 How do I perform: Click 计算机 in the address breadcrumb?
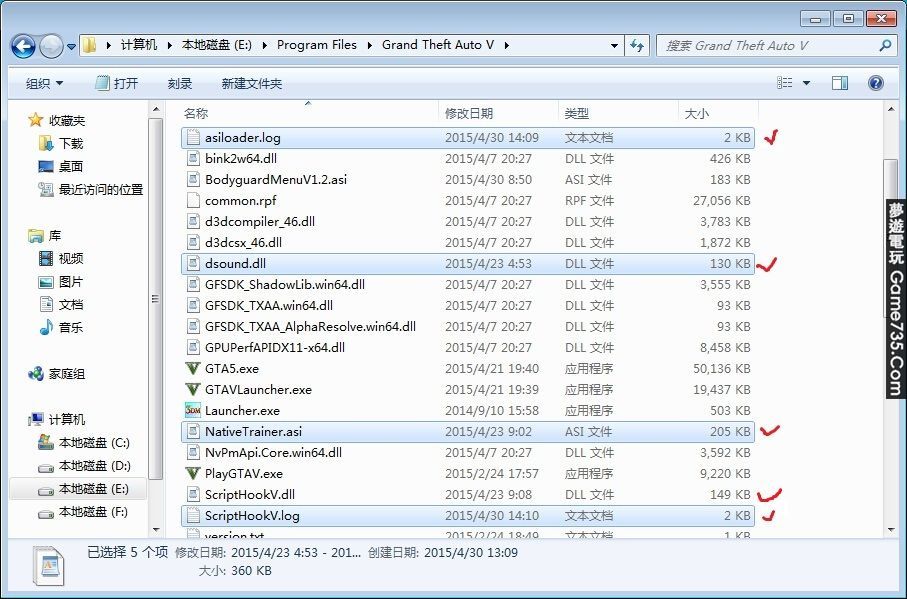coord(139,45)
